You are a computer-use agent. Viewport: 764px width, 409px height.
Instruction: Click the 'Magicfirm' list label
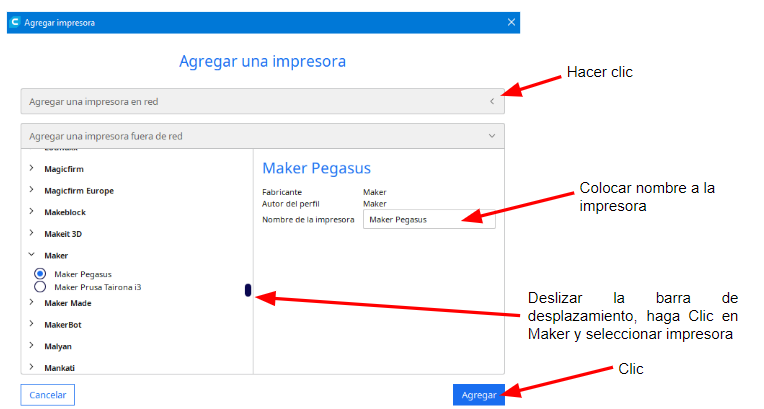coord(64,169)
